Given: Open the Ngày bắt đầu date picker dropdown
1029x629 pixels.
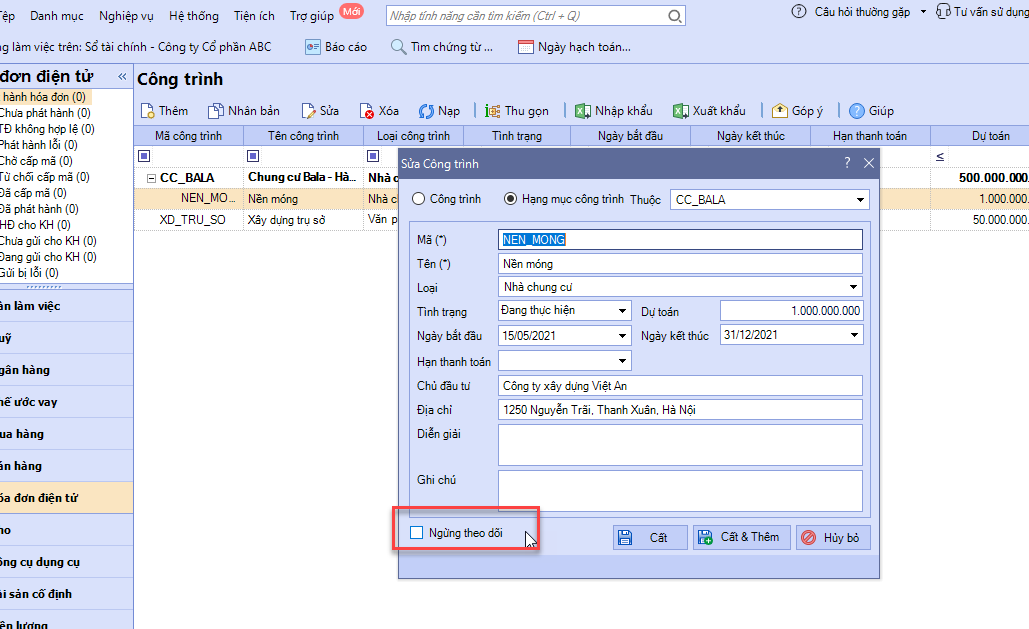Looking at the screenshot, I should pos(622,336).
